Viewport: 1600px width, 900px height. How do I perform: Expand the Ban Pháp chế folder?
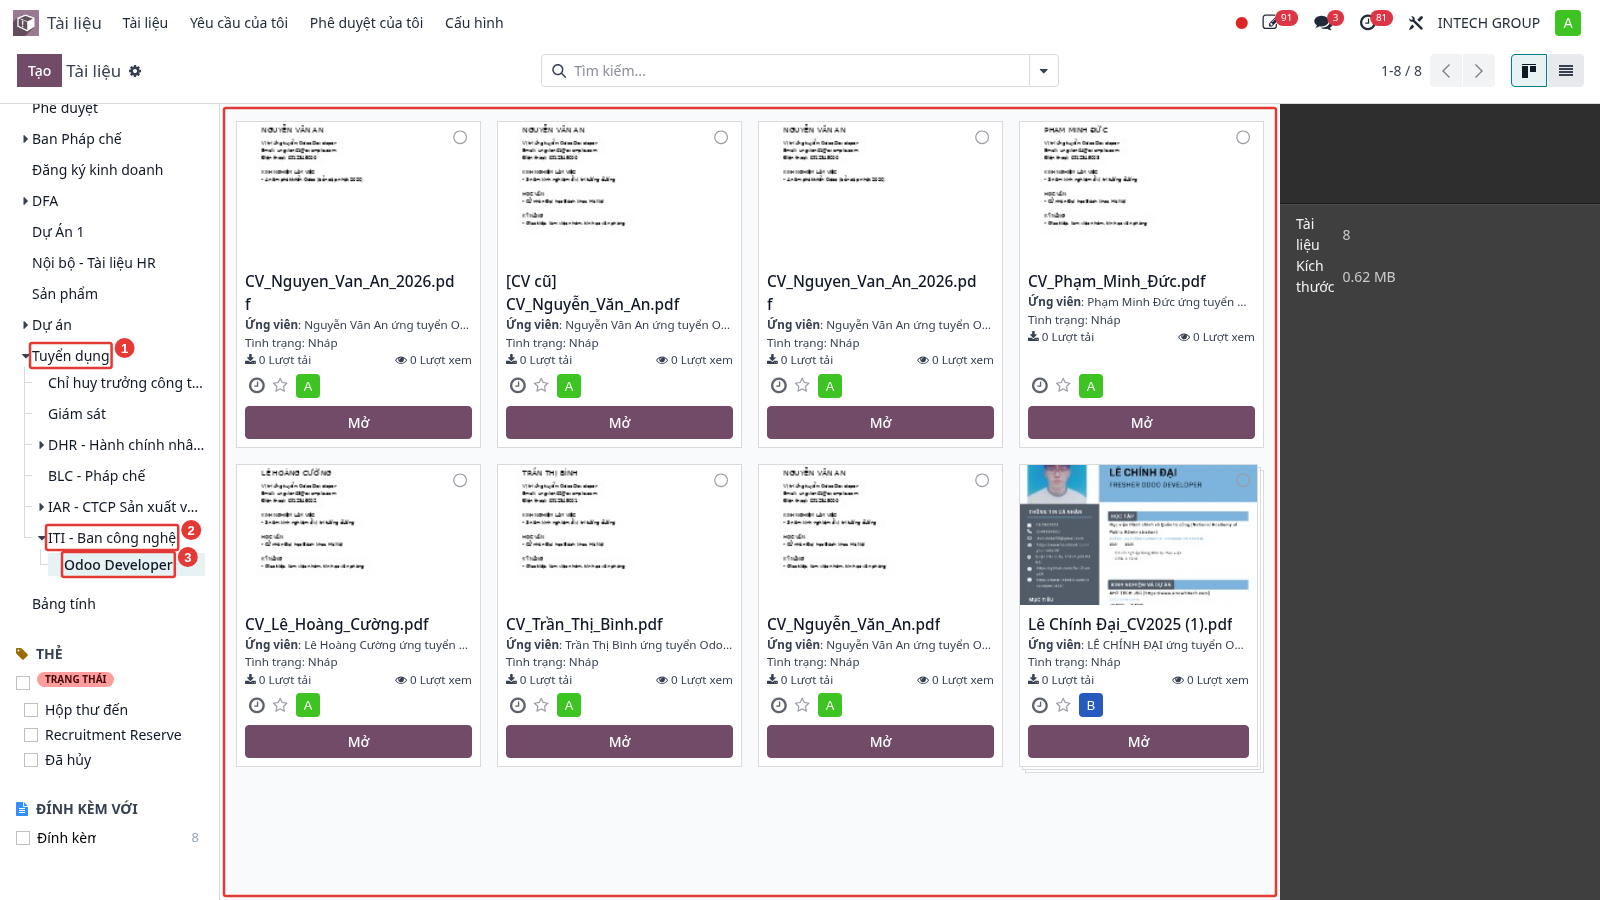pos(25,139)
